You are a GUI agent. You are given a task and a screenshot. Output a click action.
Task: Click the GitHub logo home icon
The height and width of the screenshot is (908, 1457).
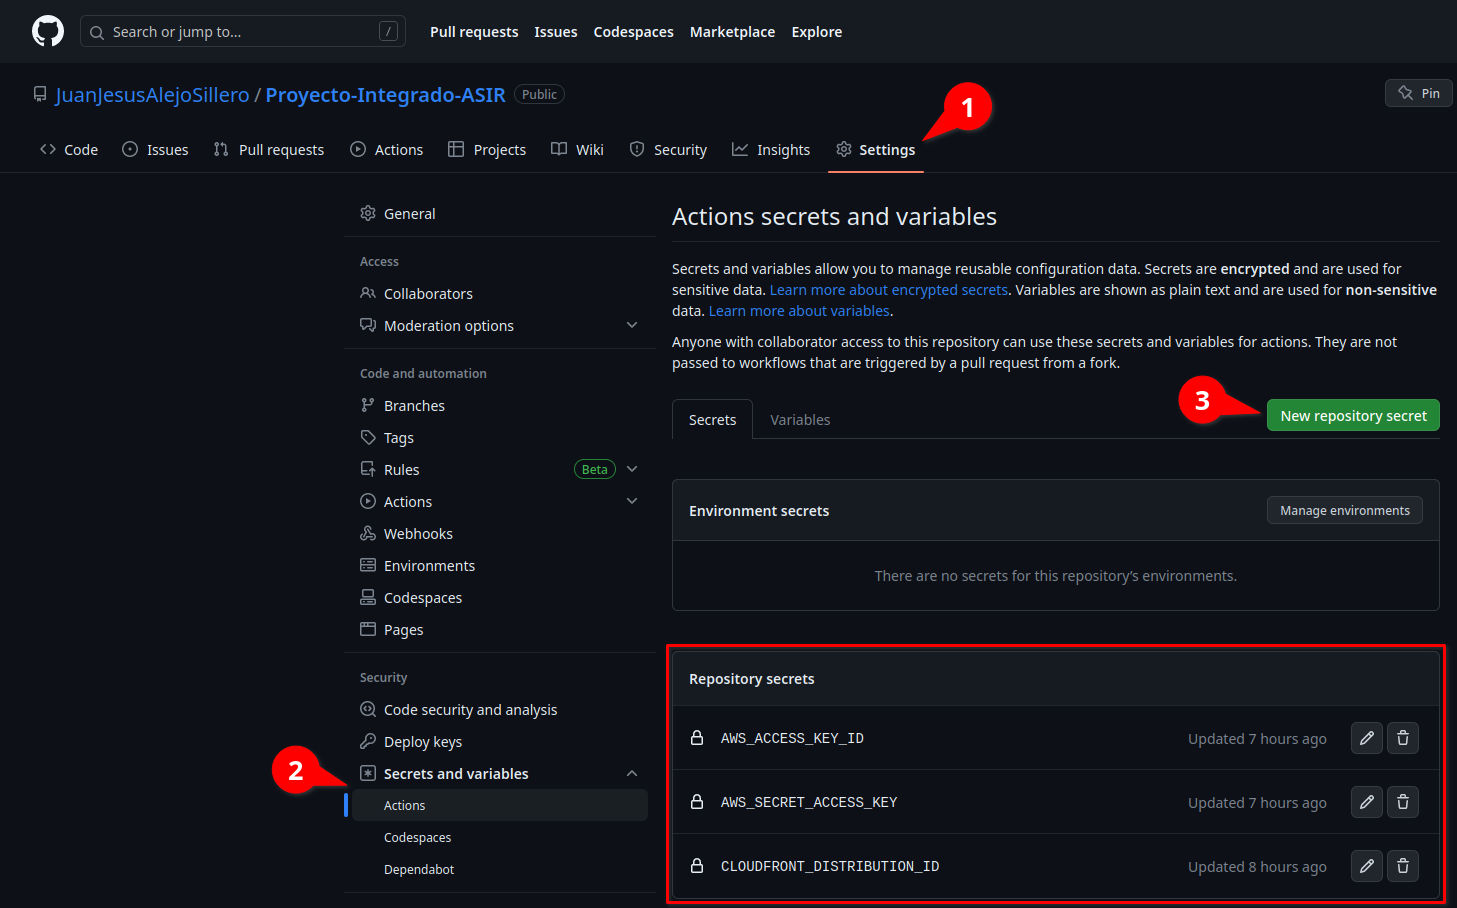coord(48,31)
